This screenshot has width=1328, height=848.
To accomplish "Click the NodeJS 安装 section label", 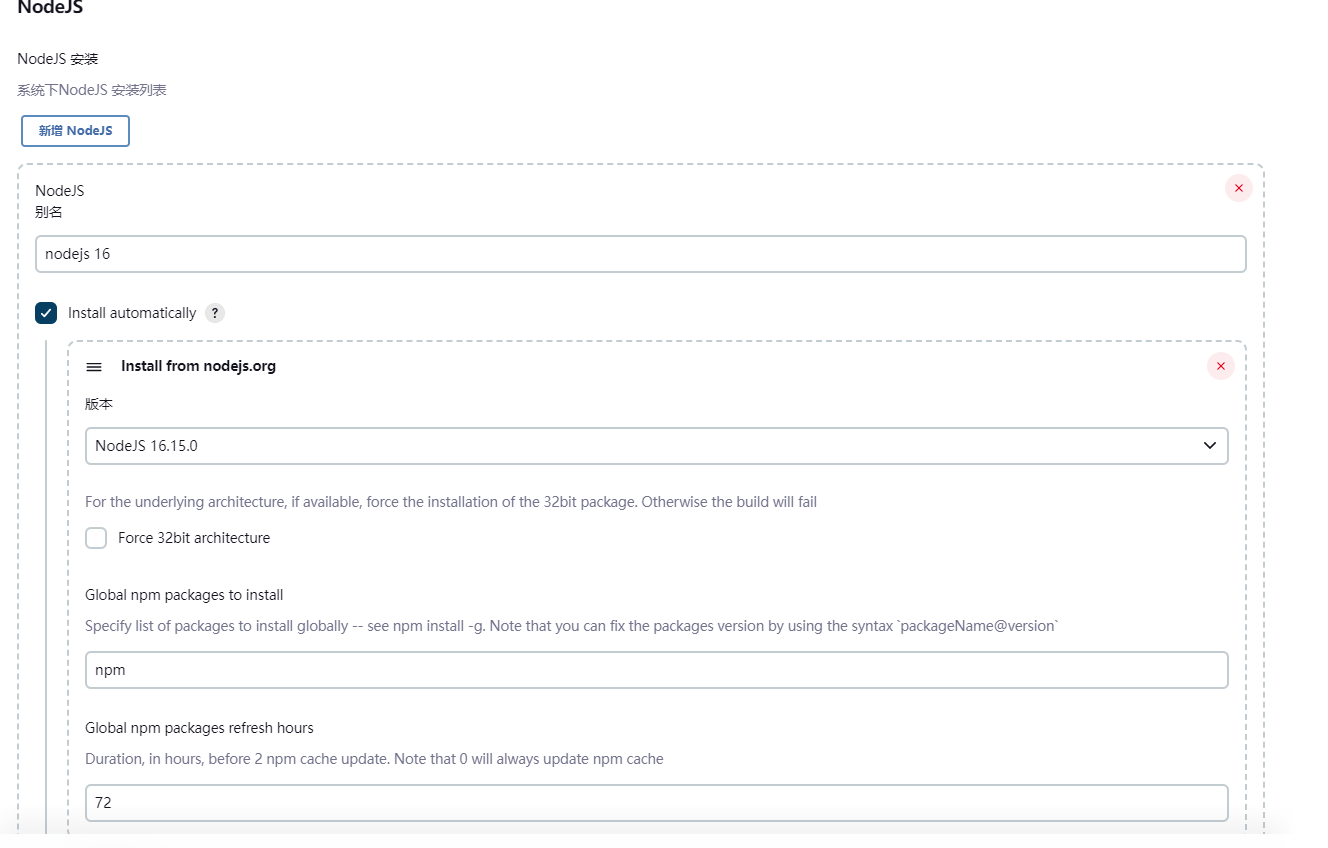I will 58,59.
